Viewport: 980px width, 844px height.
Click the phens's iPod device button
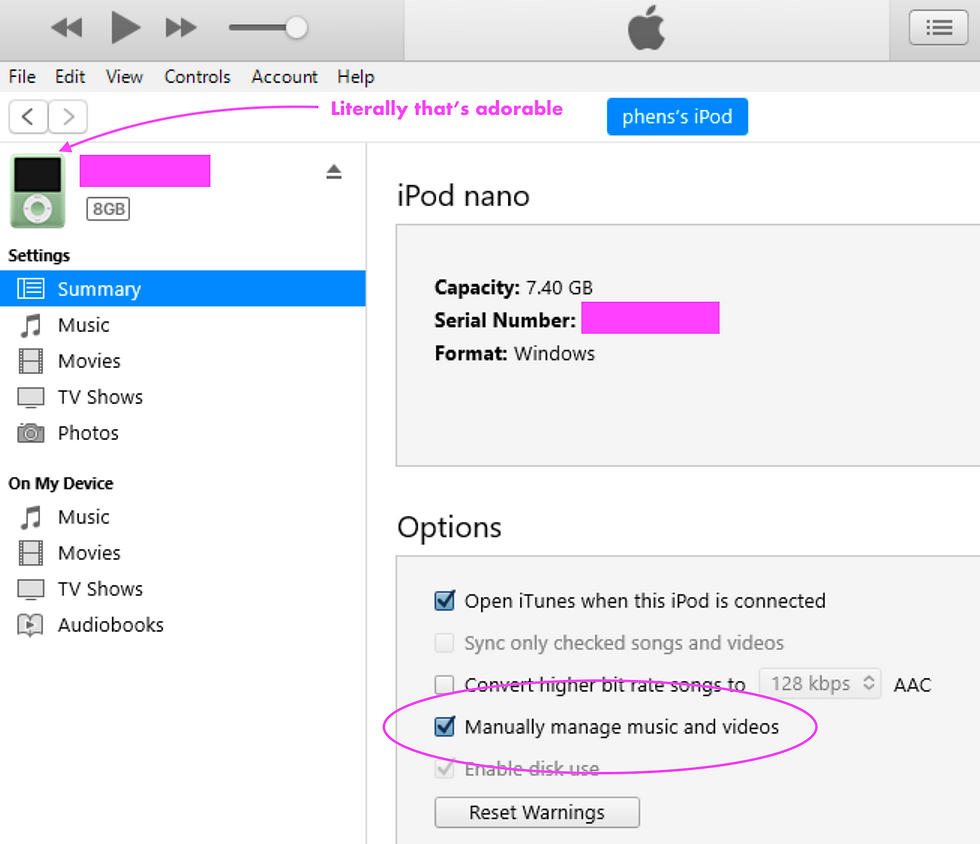click(677, 116)
